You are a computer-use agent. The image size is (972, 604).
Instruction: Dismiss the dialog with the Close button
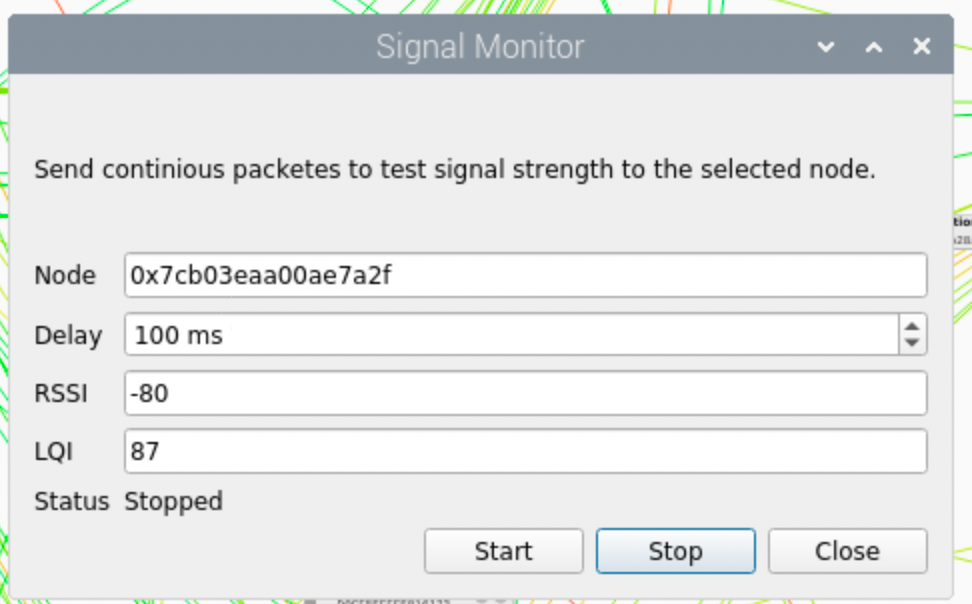click(847, 551)
